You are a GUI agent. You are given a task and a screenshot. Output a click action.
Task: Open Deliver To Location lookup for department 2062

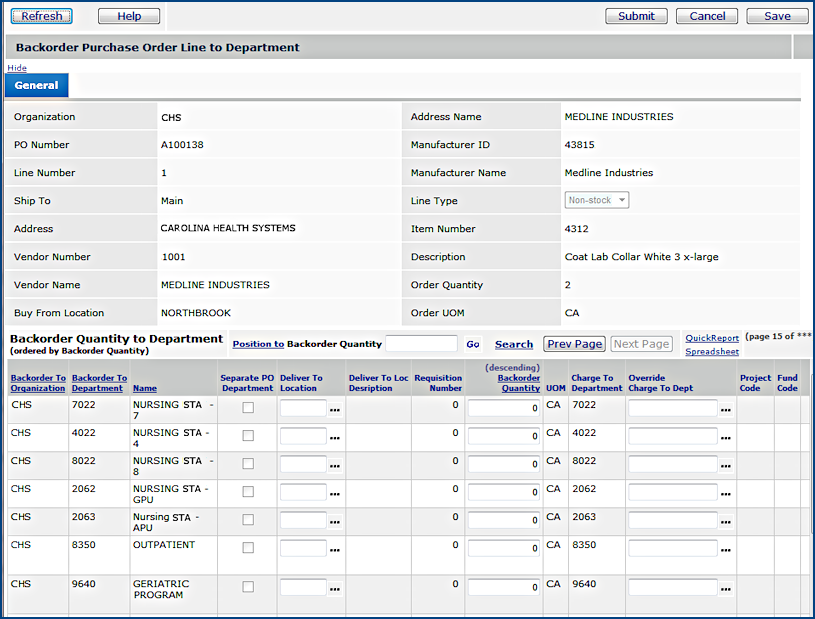pyautogui.click(x=336, y=494)
